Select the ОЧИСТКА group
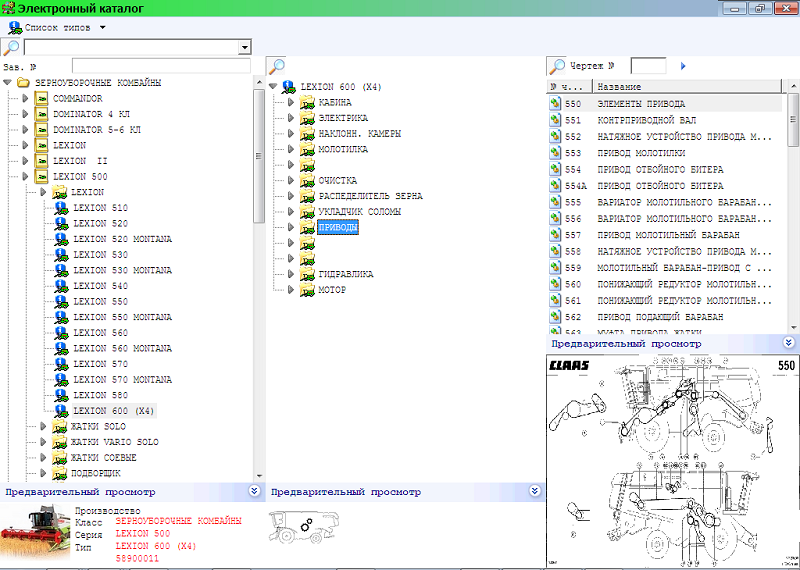Viewport: 800px width, 570px height. [338, 181]
